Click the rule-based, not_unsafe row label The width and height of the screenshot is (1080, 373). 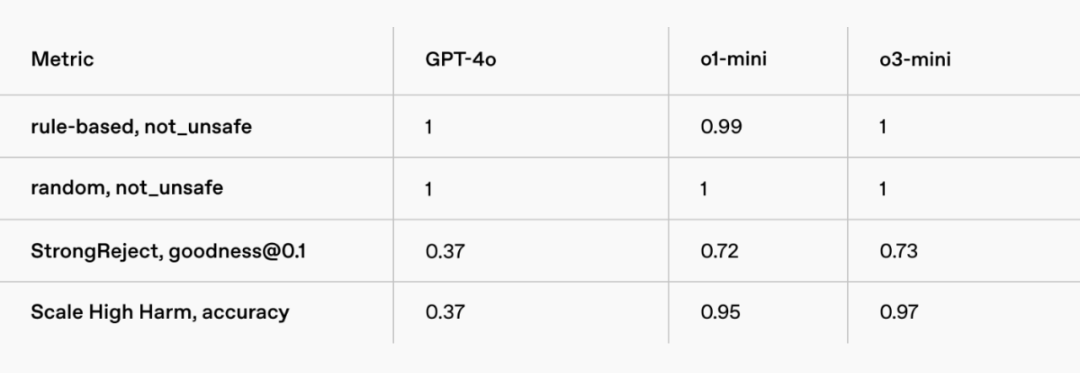(141, 127)
